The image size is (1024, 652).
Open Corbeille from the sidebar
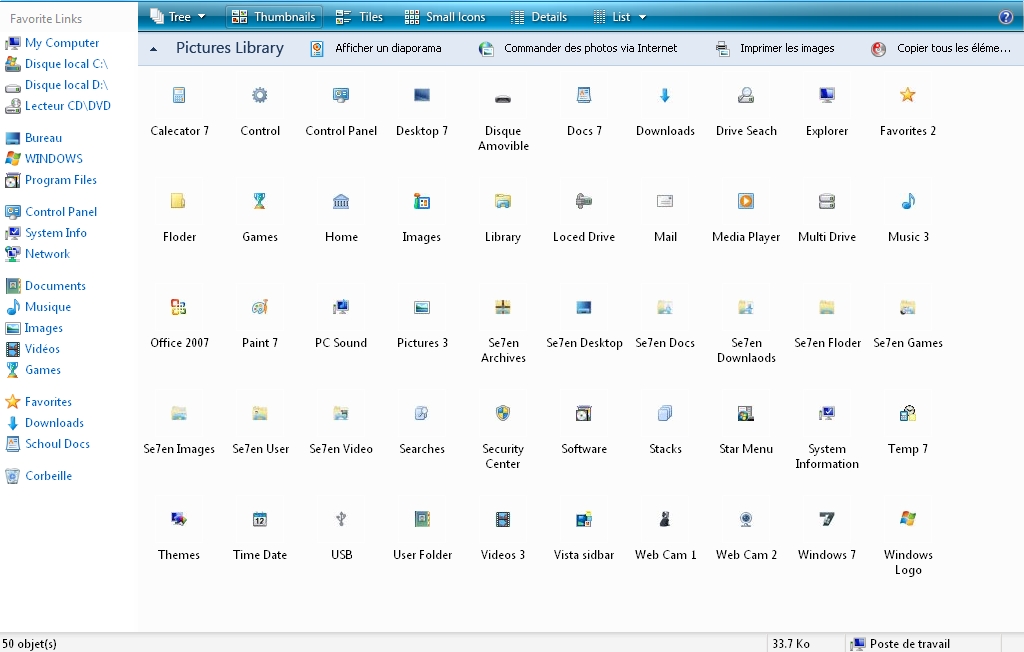47,475
